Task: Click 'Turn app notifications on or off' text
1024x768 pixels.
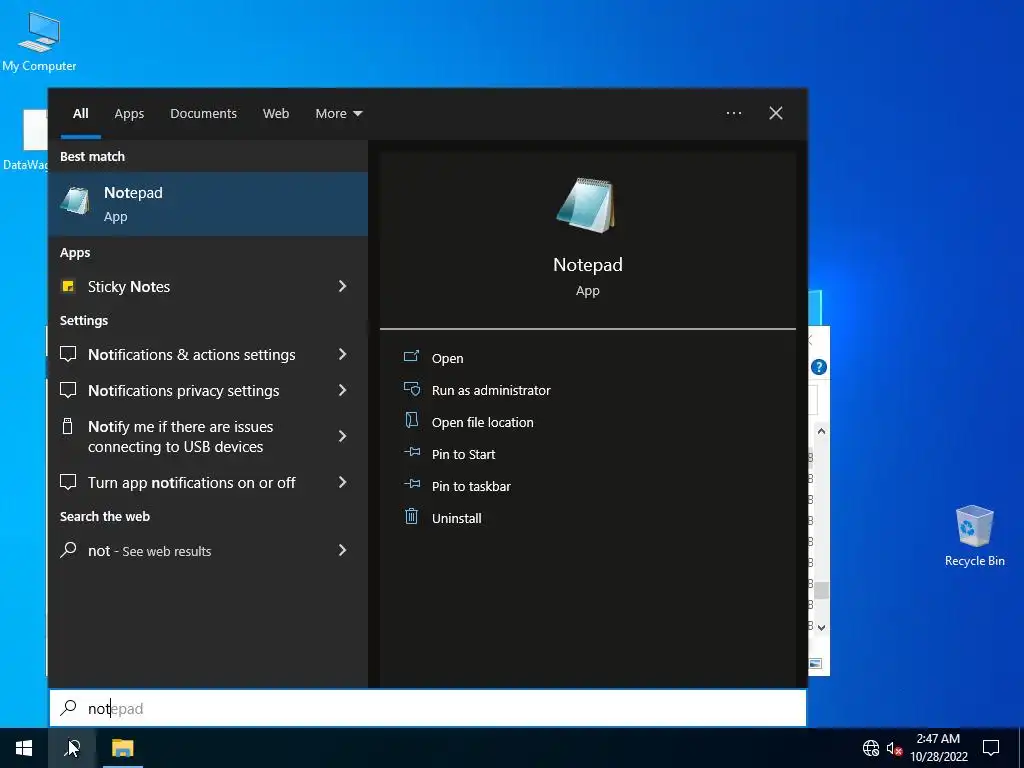Action: click(x=191, y=482)
